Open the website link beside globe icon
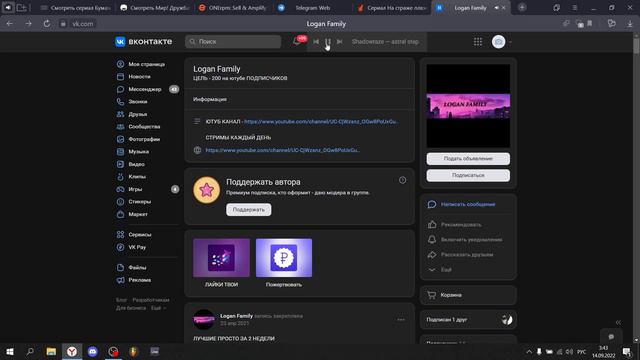Image resolution: width=640 pixels, height=360 pixels. [282, 150]
